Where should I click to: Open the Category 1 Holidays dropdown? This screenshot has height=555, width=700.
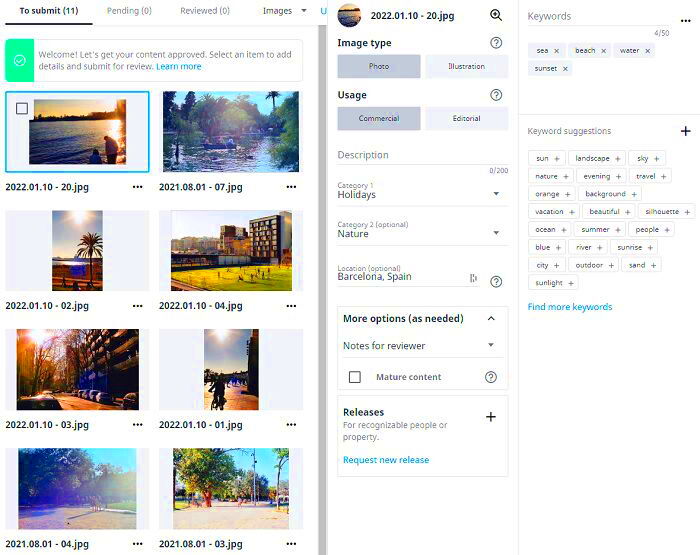coord(422,192)
